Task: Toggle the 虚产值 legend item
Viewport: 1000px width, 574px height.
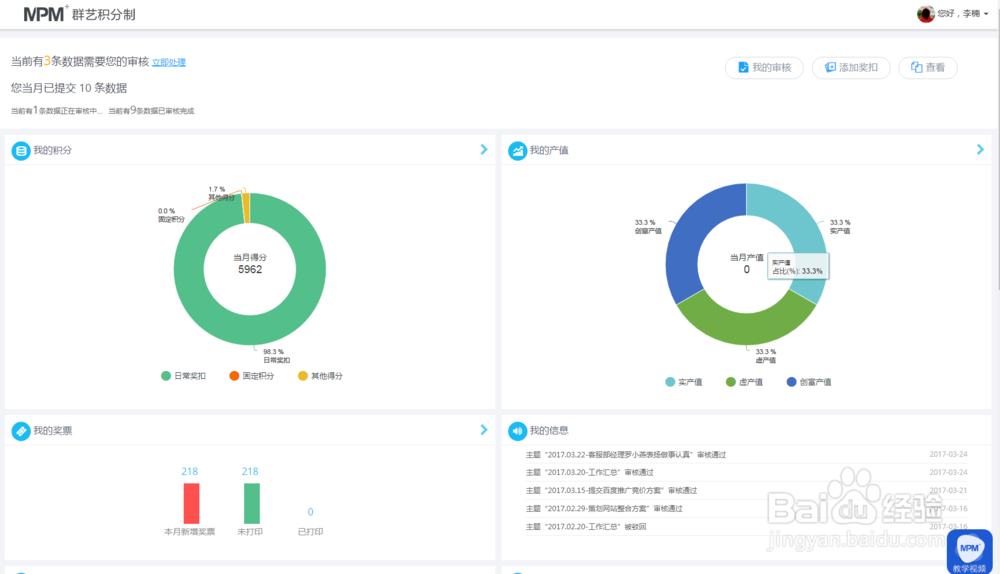Action: 744,382
